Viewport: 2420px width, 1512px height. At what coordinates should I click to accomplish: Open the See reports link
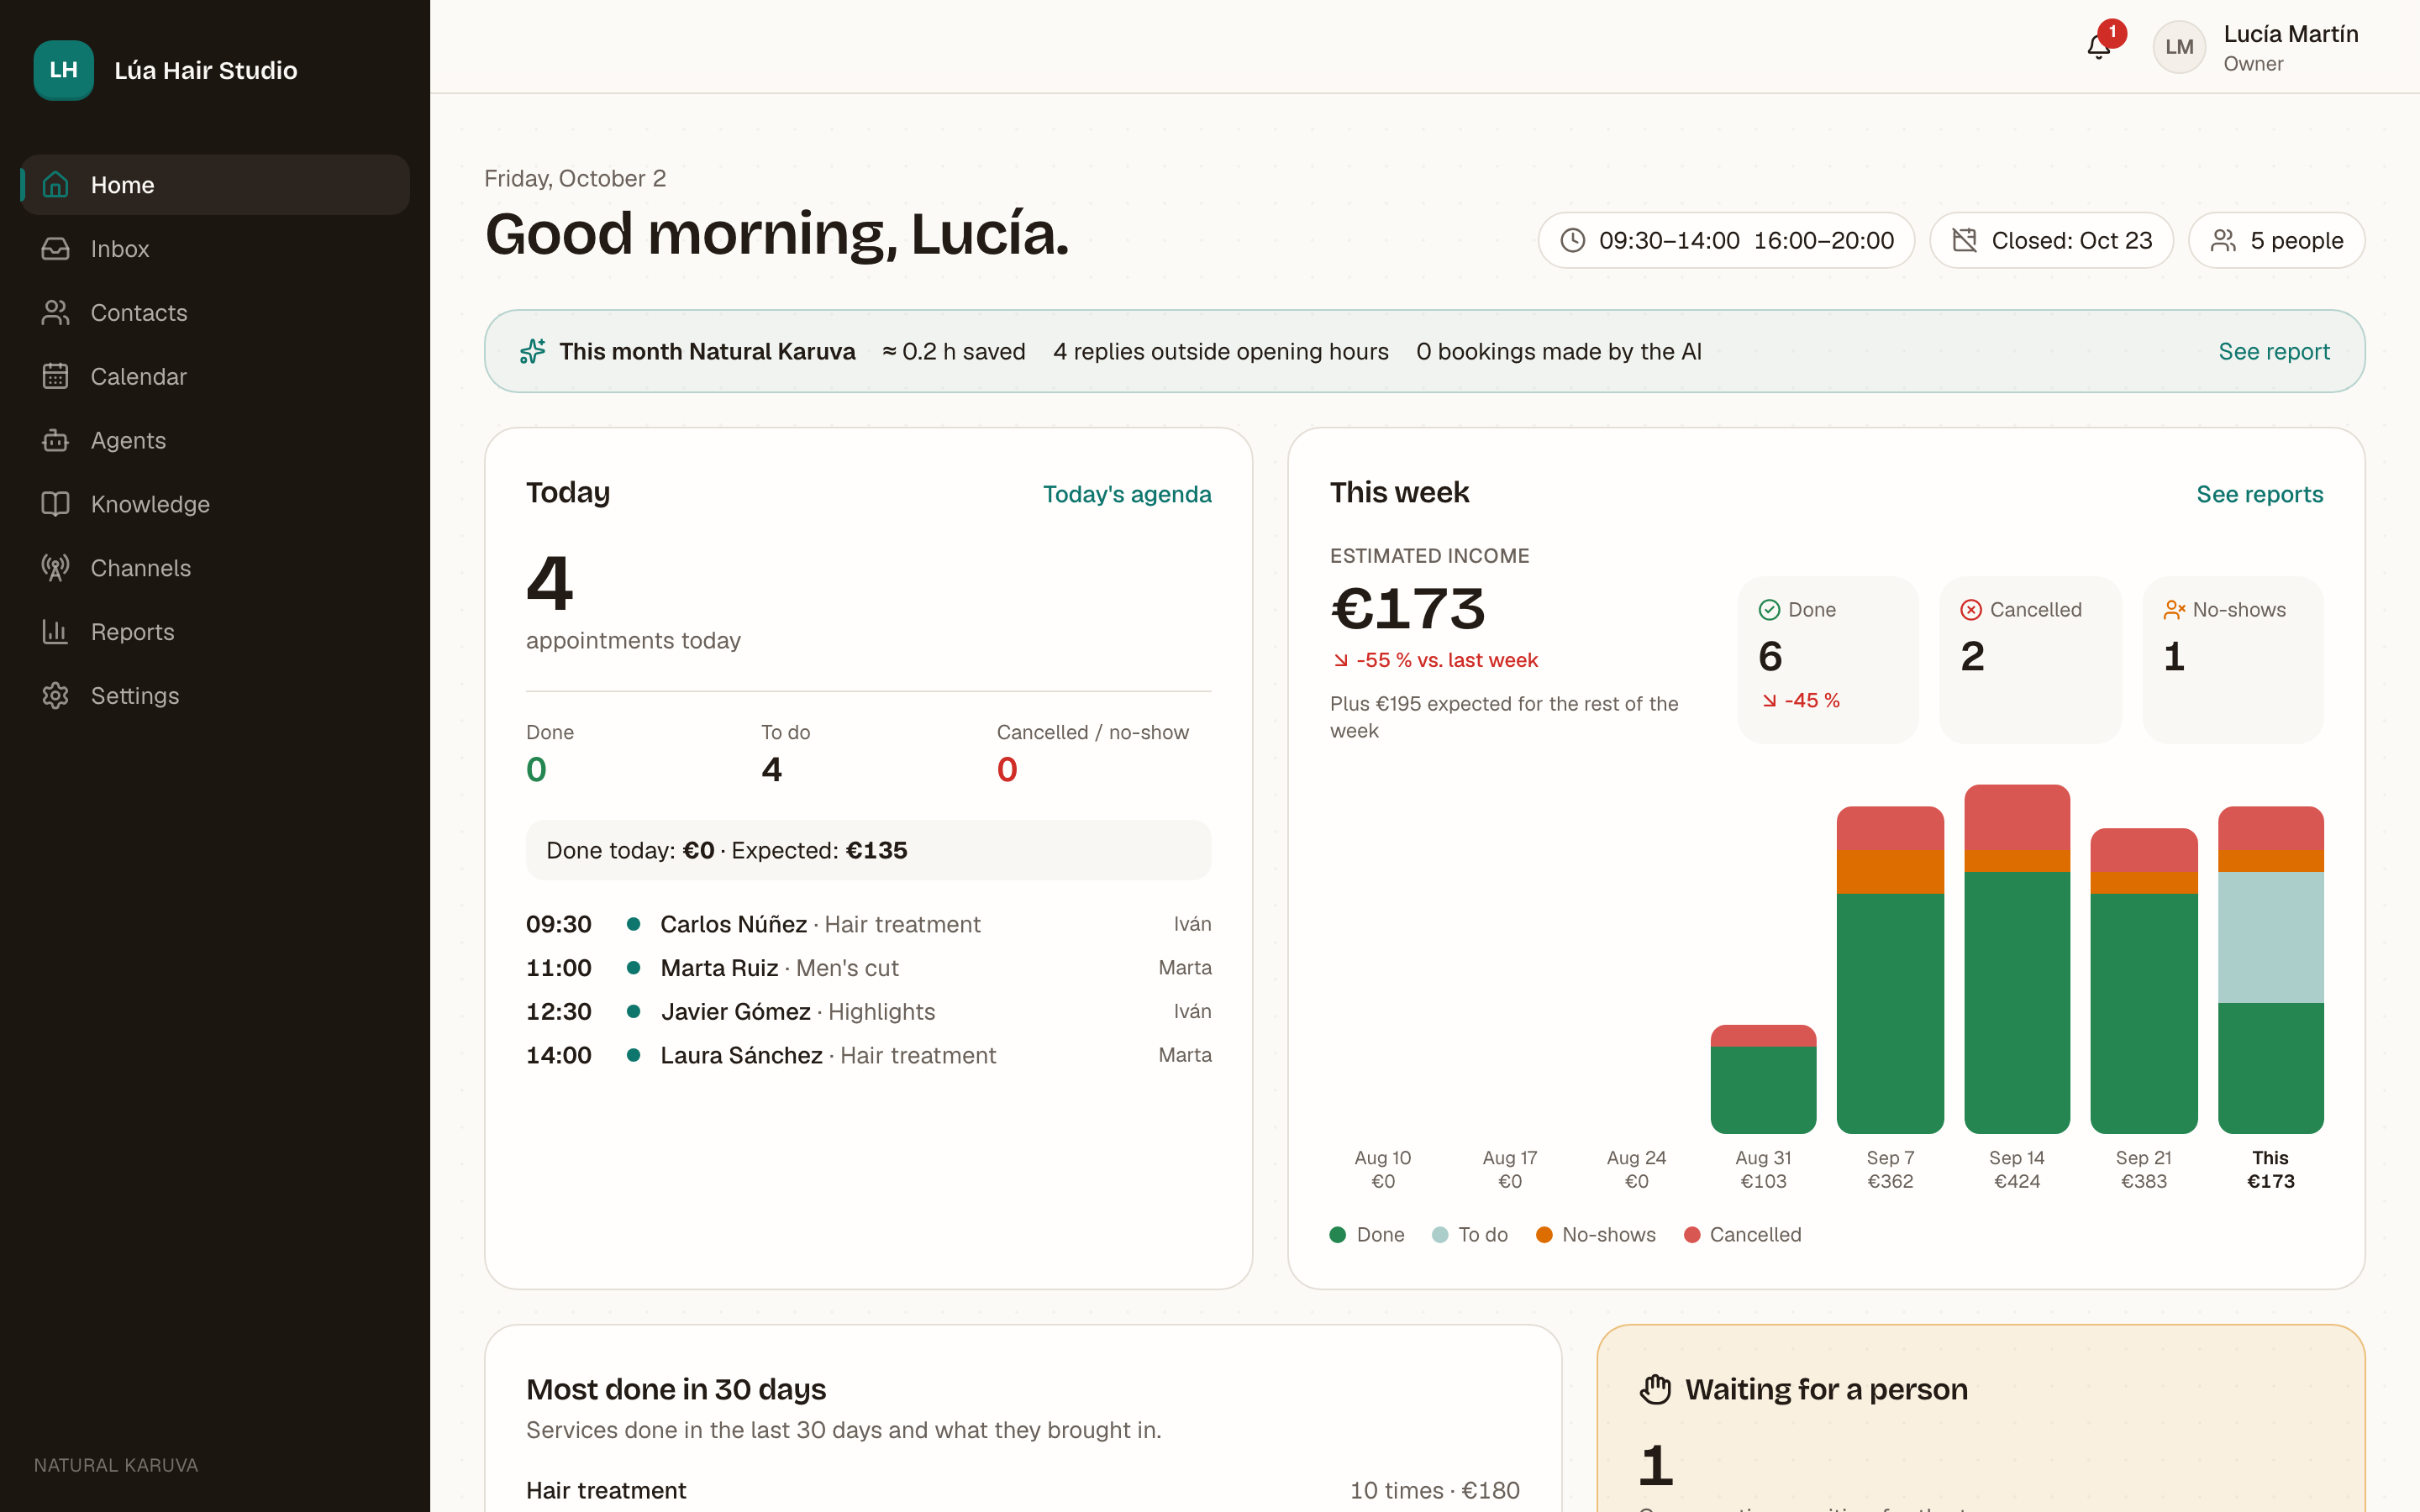(2260, 494)
